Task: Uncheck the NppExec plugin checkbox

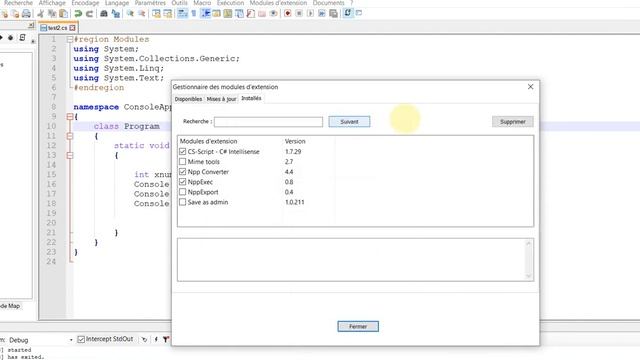Action: (x=182, y=182)
